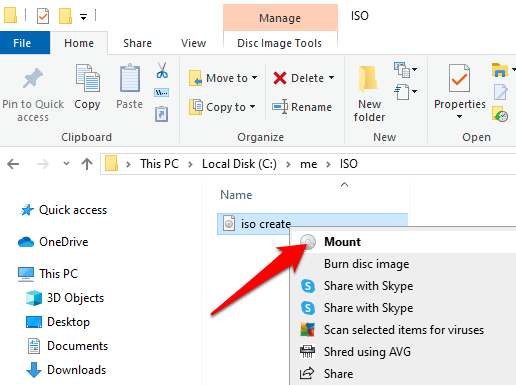Expand the Delete dropdown arrow

(x=332, y=78)
